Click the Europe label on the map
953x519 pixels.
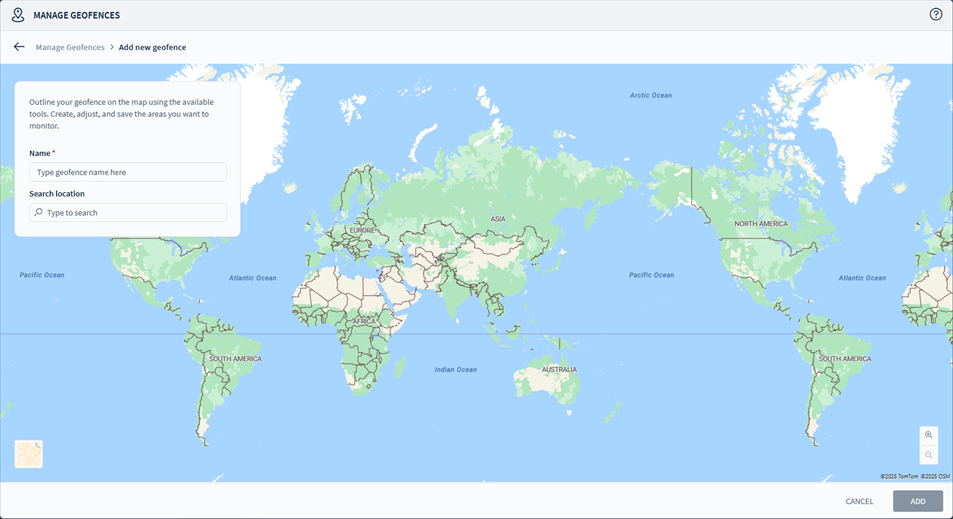(x=361, y=230)
